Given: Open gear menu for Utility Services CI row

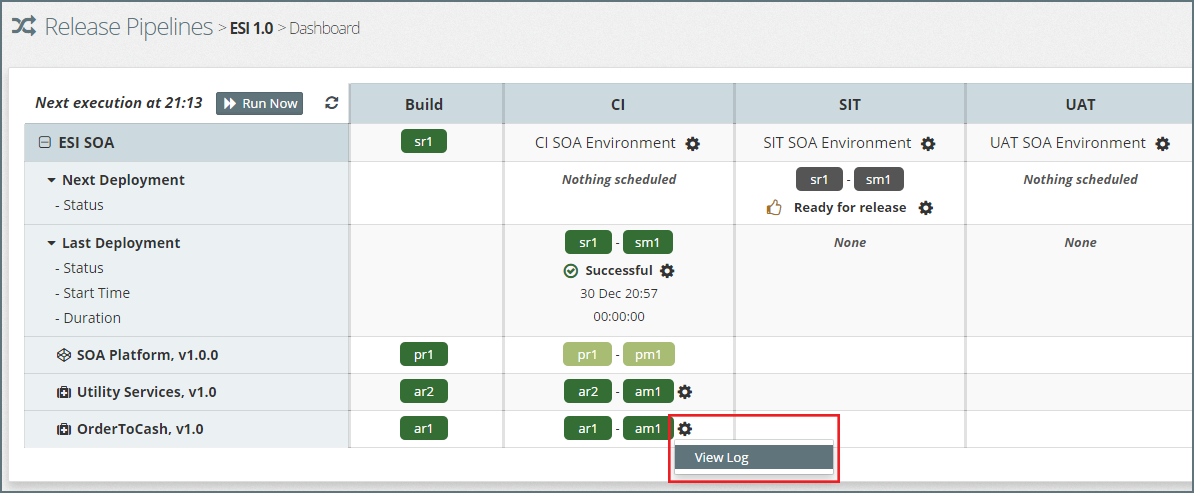Looking at the screenshot, I should tap(685, 392).
